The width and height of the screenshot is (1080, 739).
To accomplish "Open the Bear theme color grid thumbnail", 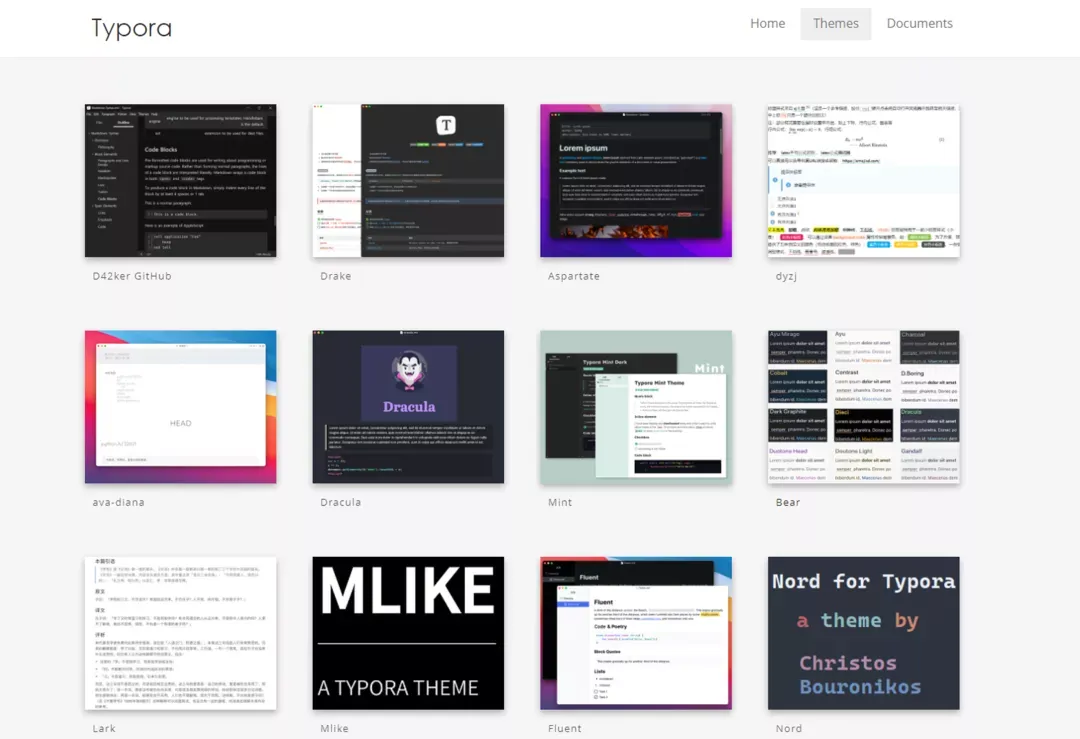I will point(863,407).
